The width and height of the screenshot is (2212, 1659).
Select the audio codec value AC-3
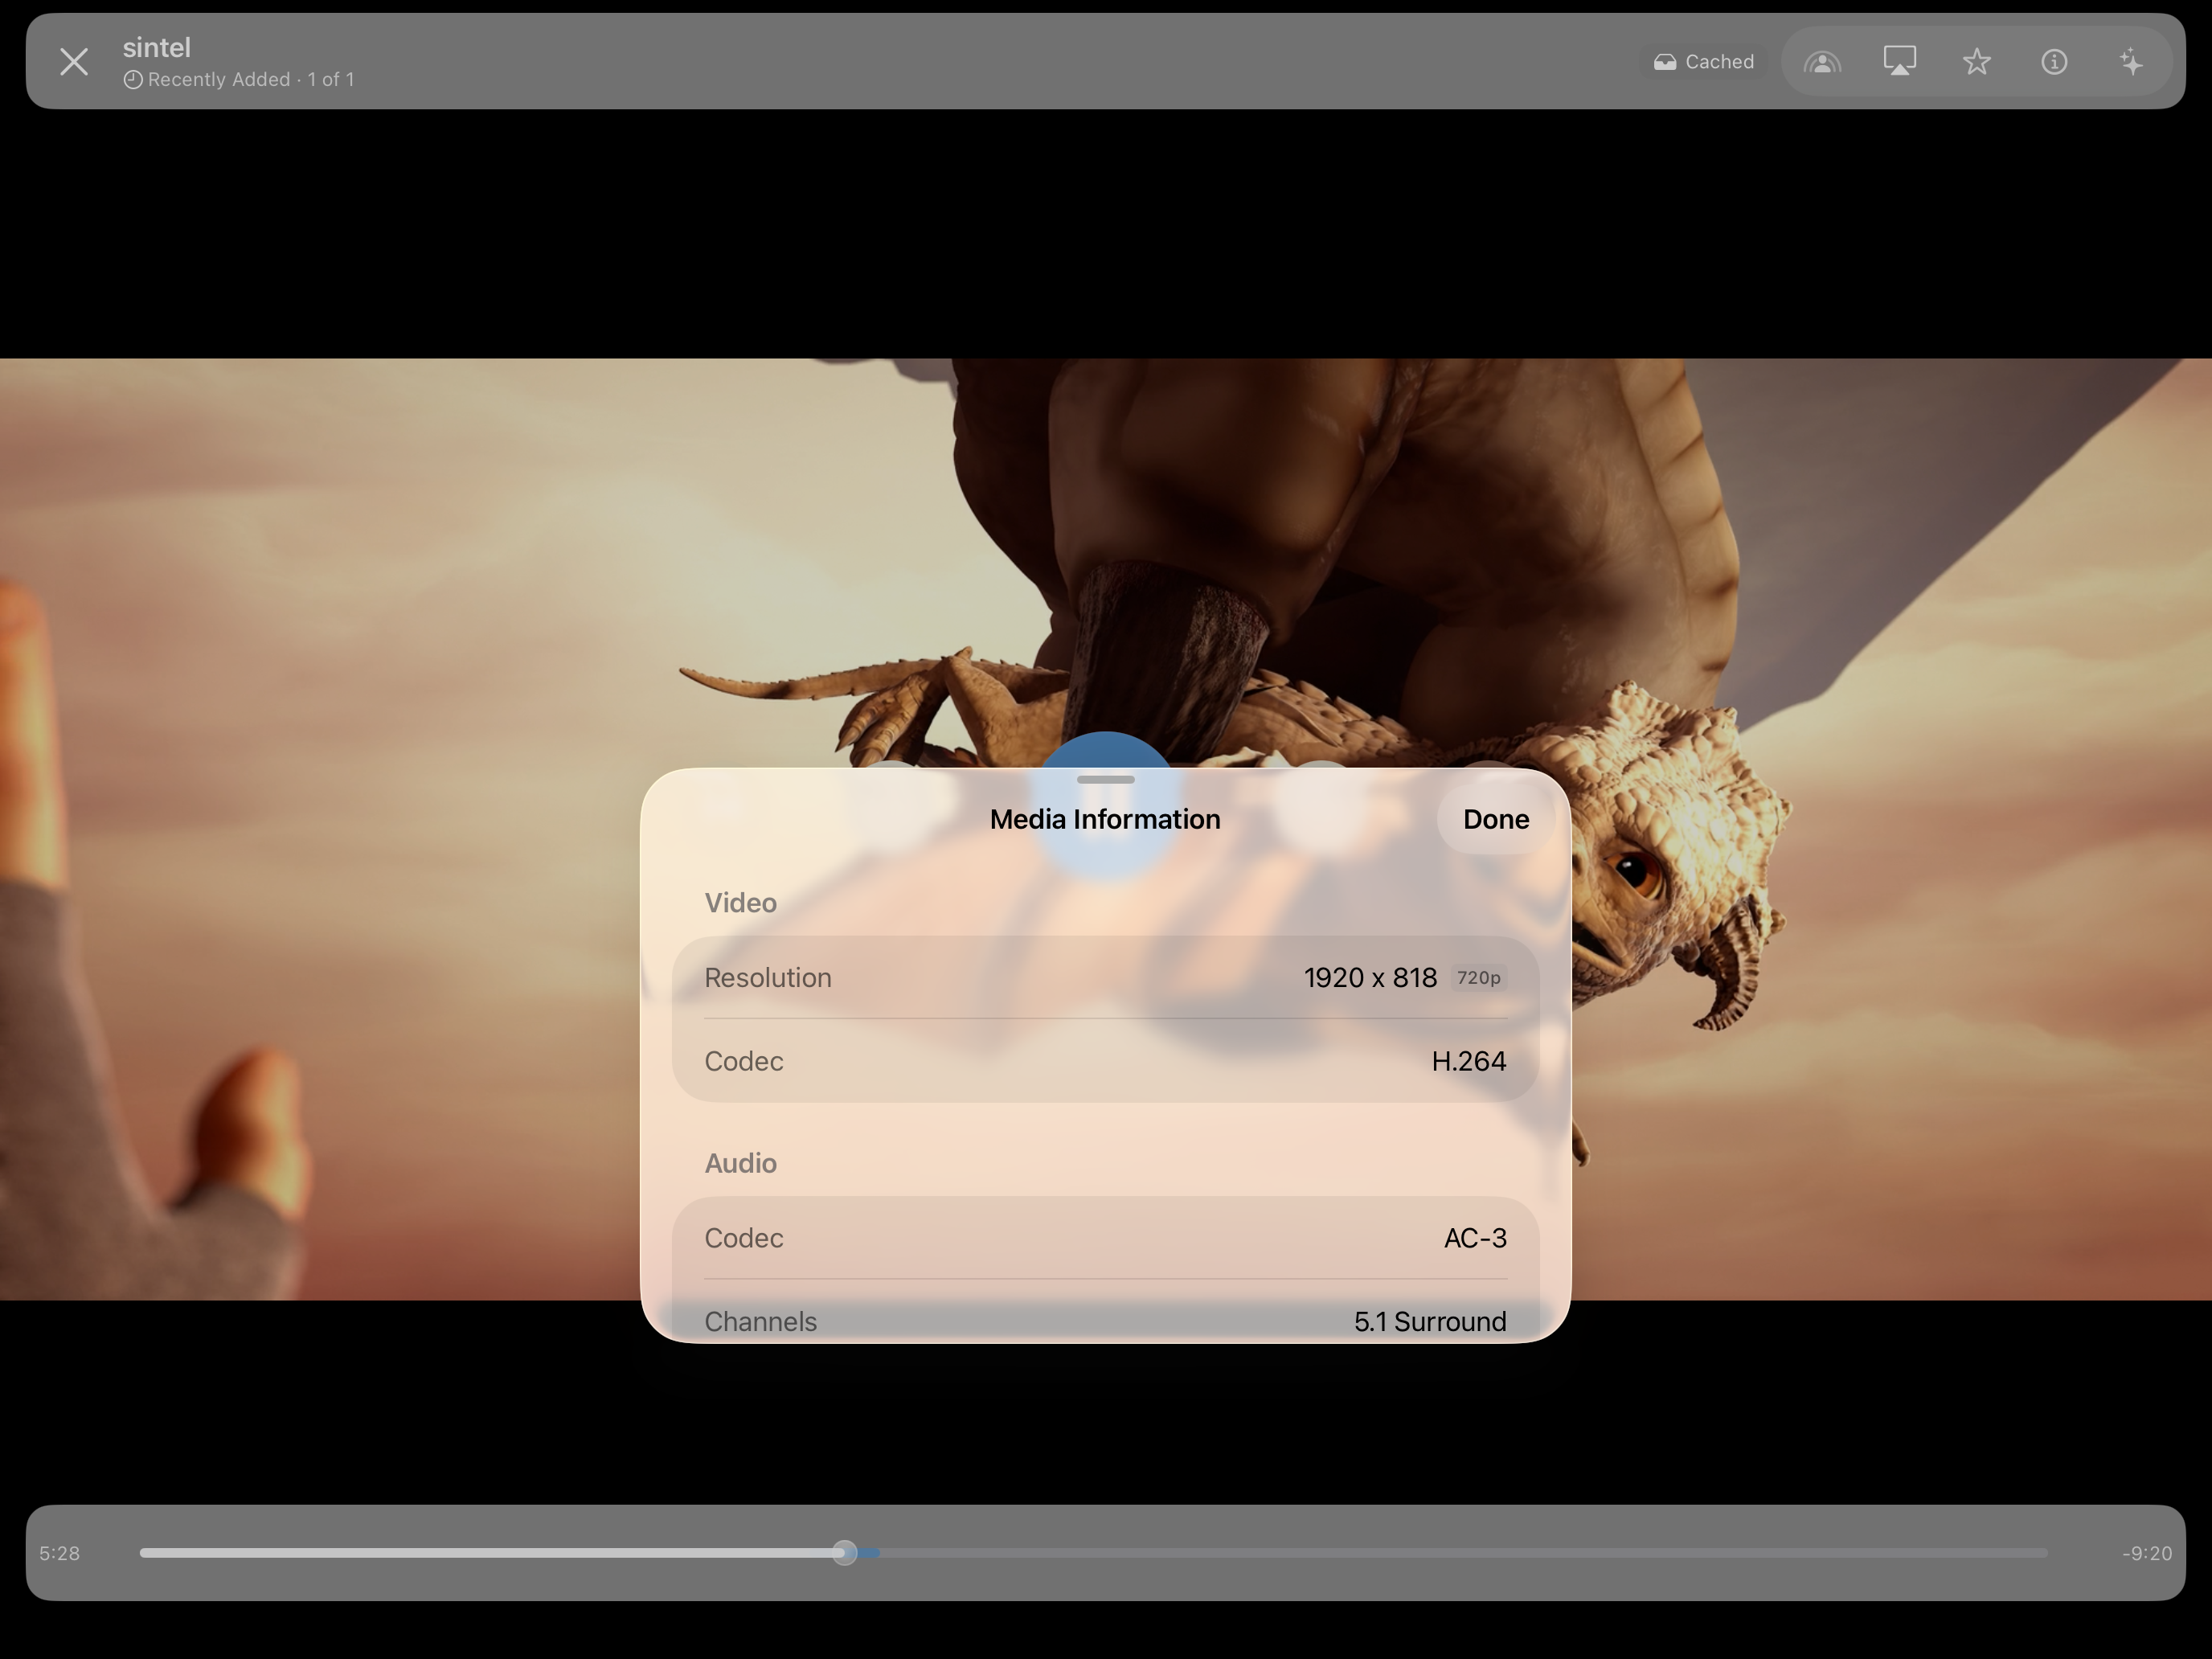click(x=1475, y=1238)
